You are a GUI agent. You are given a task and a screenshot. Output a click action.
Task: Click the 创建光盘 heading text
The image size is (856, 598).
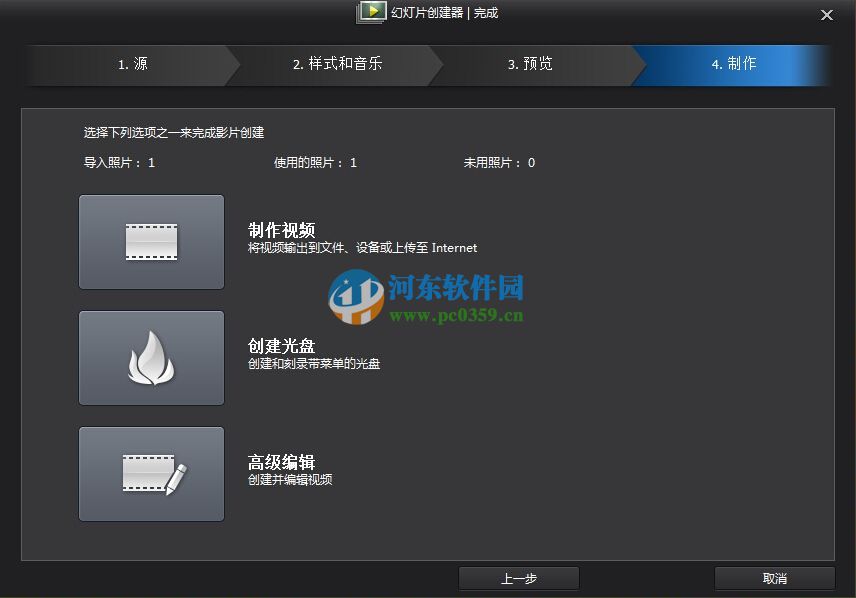pos(280,345)
